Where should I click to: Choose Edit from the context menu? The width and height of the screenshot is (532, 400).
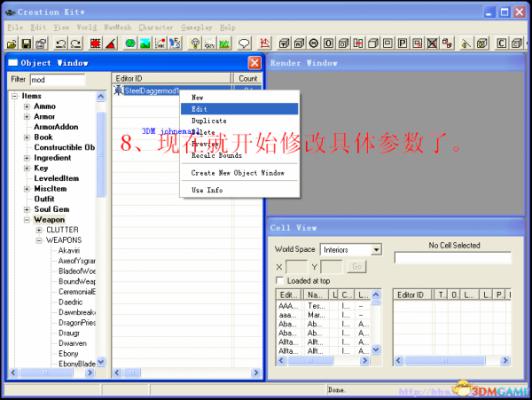click(239, 109)
